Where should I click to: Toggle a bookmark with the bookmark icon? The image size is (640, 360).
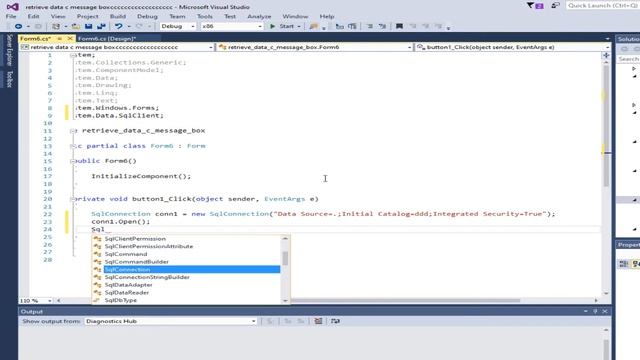coord(399,26)
